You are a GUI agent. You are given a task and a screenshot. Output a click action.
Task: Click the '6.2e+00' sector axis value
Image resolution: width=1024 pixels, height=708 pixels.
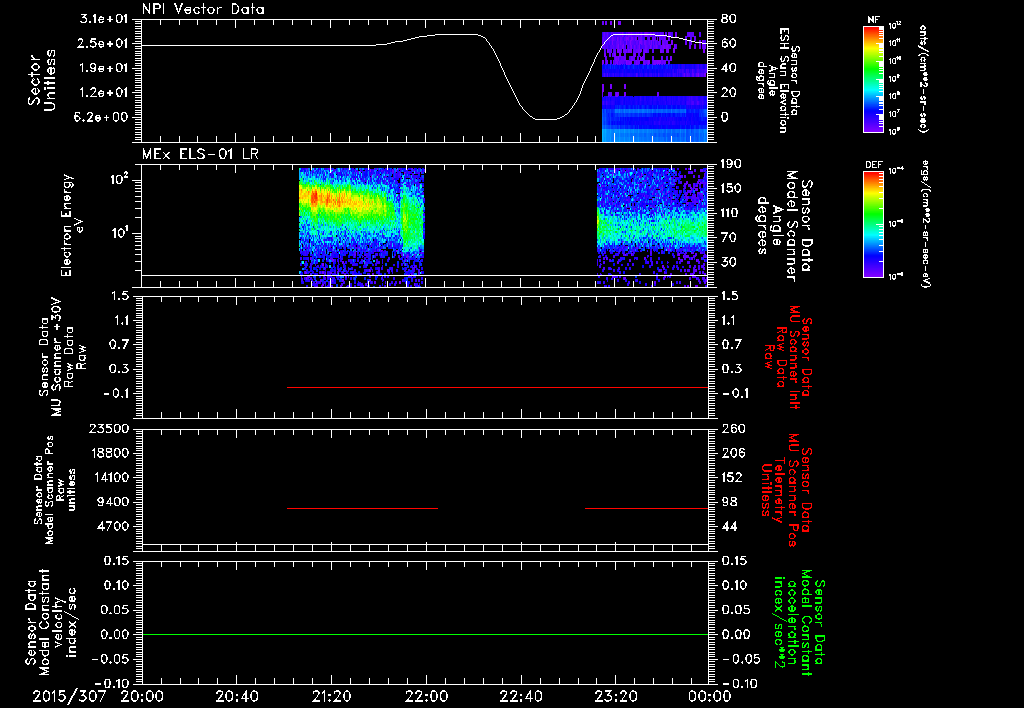pyautogui.click(x=103, y=117)
